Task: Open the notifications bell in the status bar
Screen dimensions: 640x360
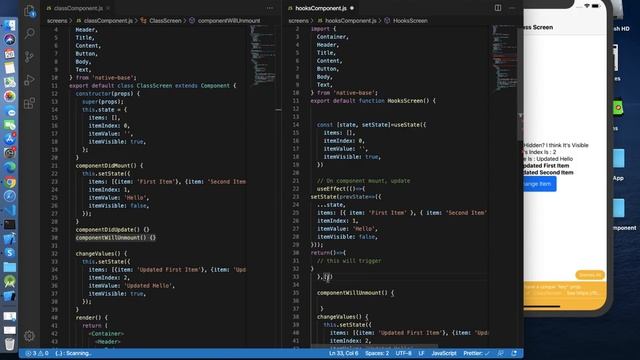Action: click(x=514, y=353)
